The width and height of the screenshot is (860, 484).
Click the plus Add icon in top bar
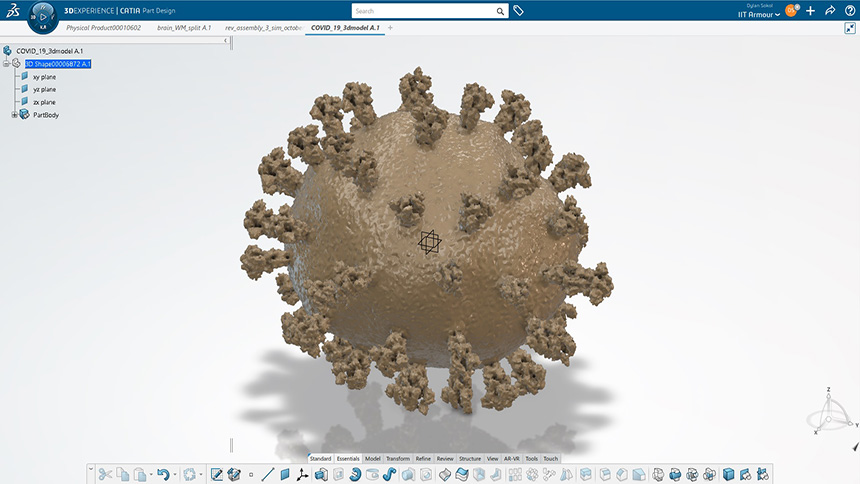[x=810, y=11]
